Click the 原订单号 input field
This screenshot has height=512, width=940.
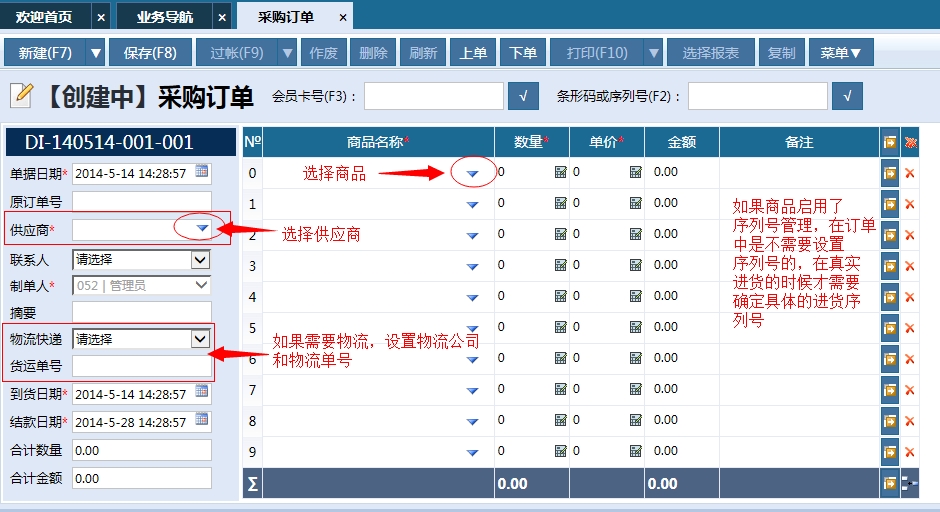point(142,201)
